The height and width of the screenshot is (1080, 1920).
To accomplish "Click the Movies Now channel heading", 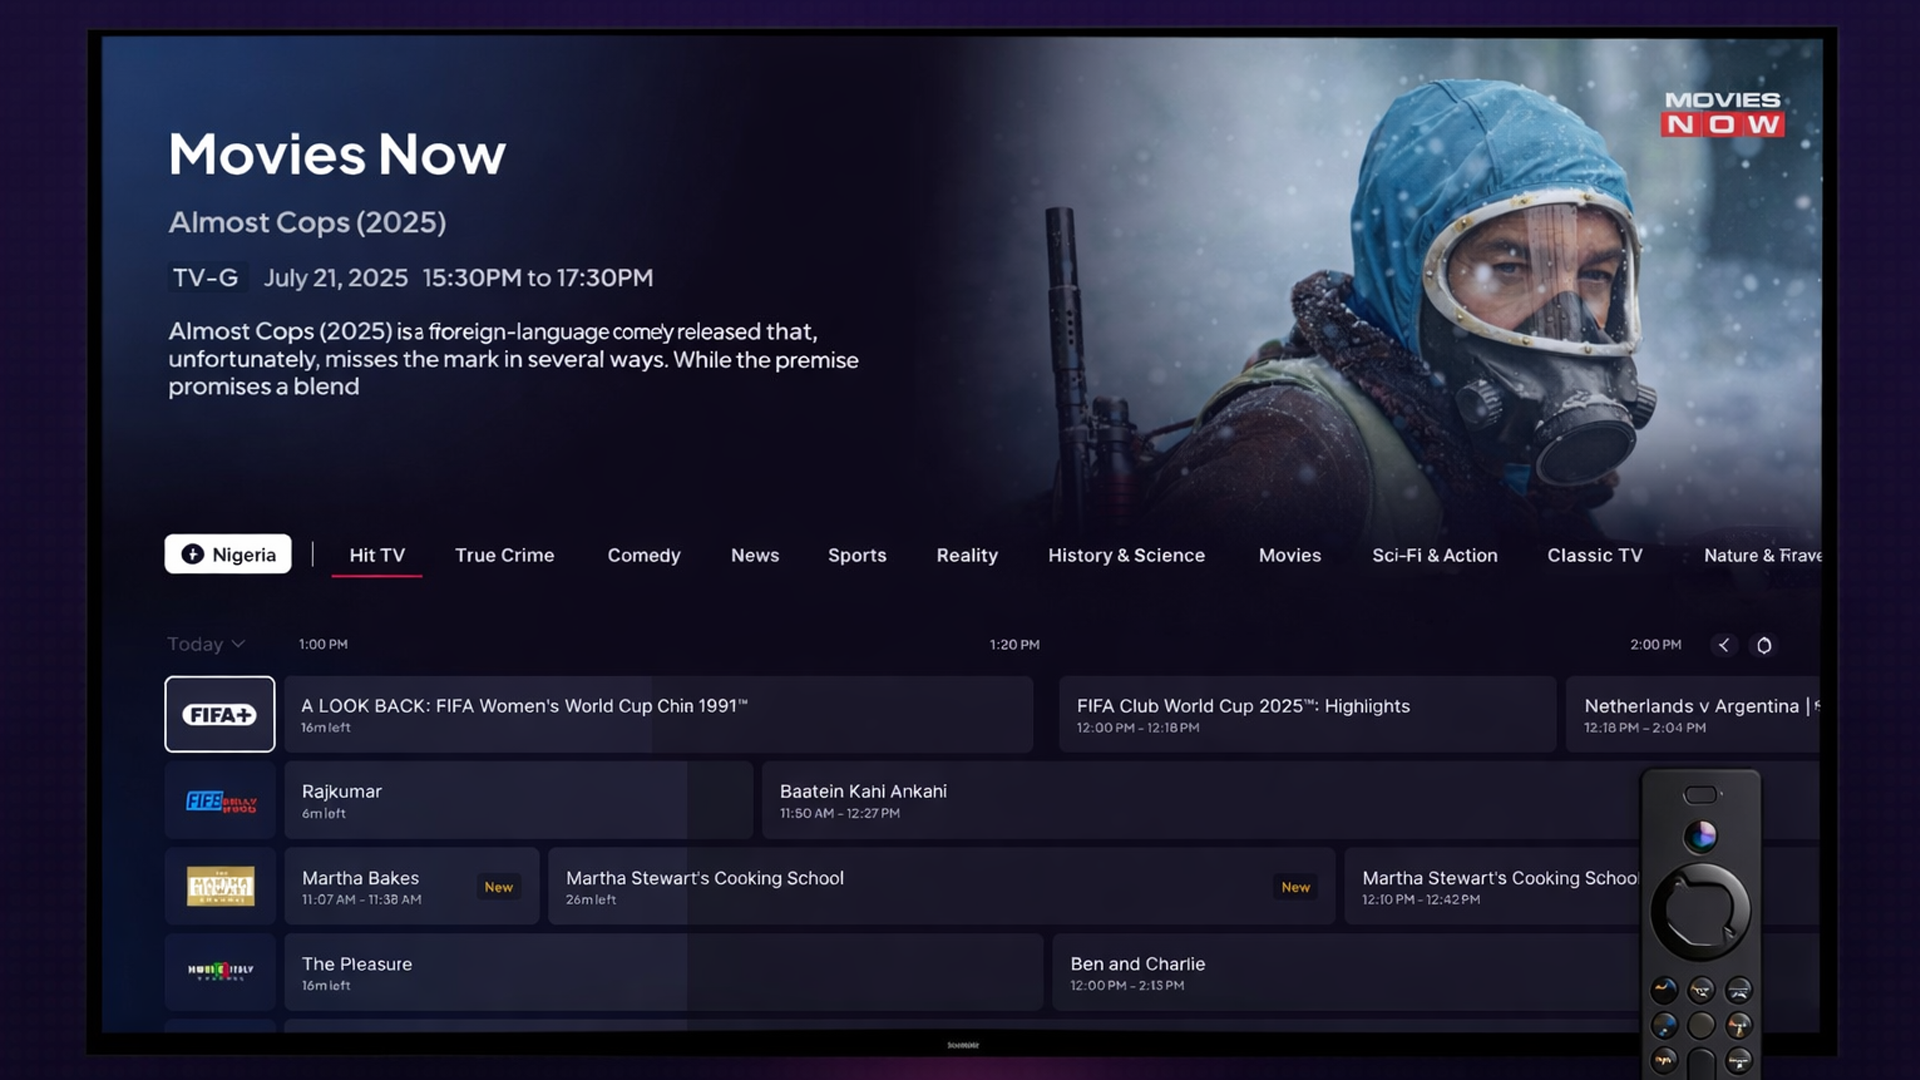I will 337,154.
